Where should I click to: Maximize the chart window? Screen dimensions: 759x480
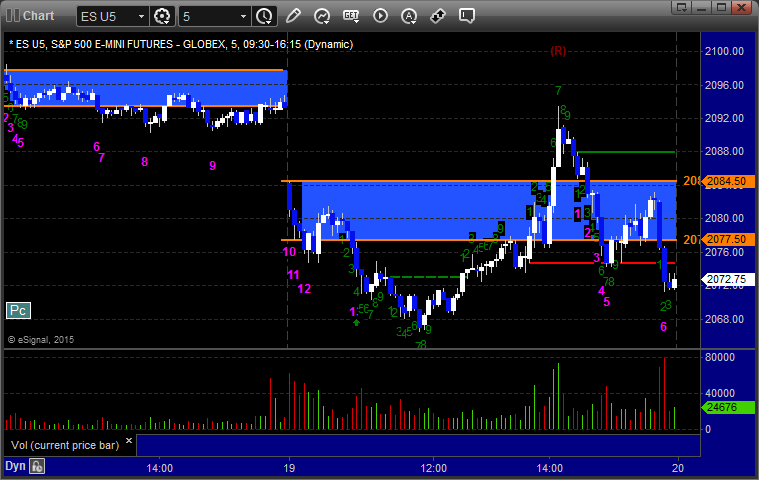[722, 7]
